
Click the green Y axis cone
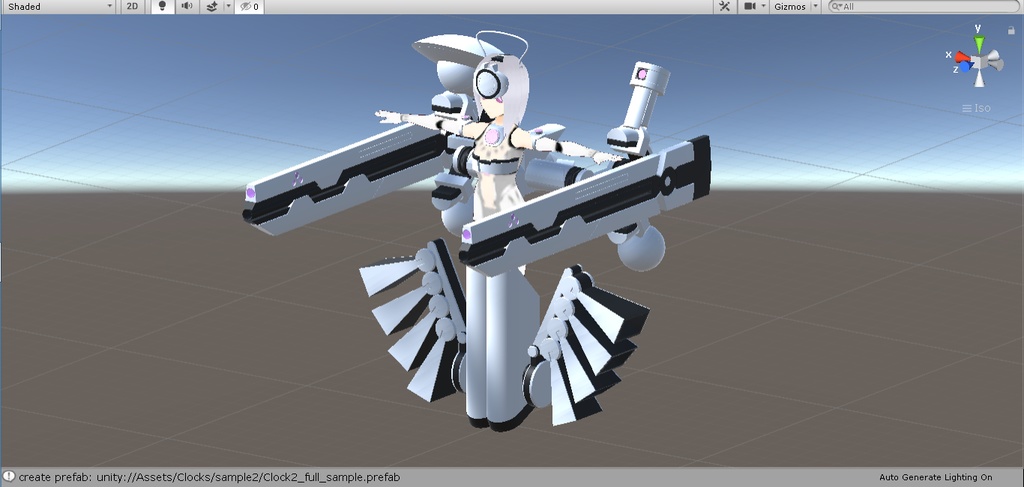pos(979,44)
